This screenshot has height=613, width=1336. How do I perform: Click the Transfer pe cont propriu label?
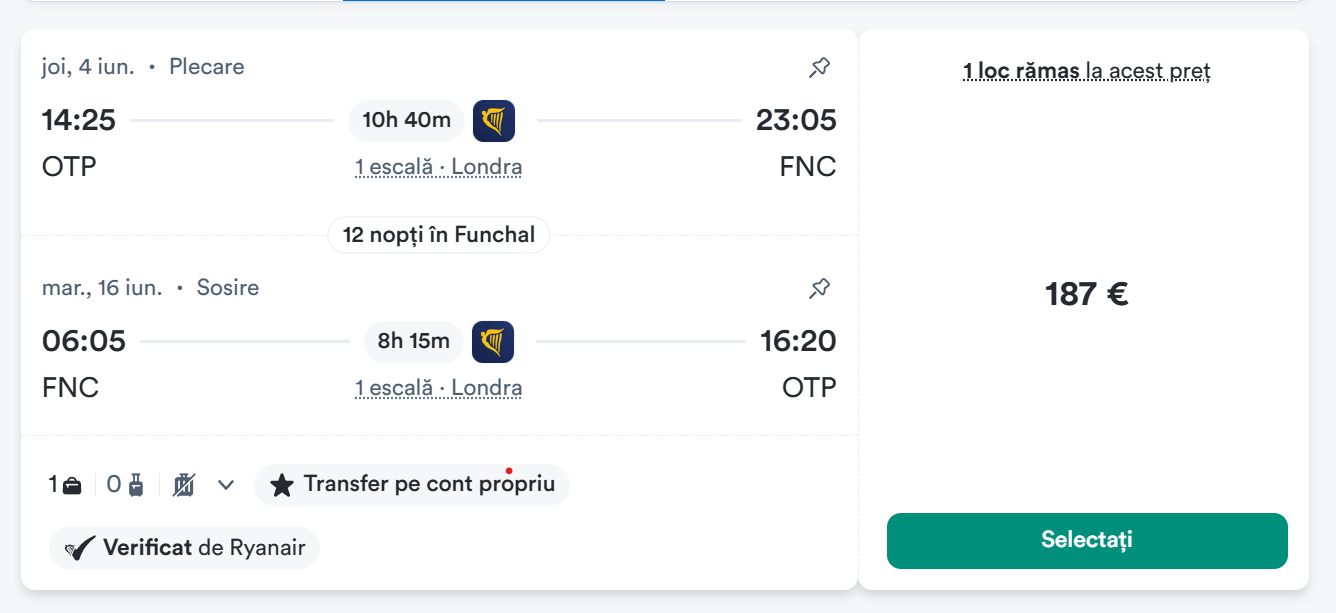coord(429,485)
